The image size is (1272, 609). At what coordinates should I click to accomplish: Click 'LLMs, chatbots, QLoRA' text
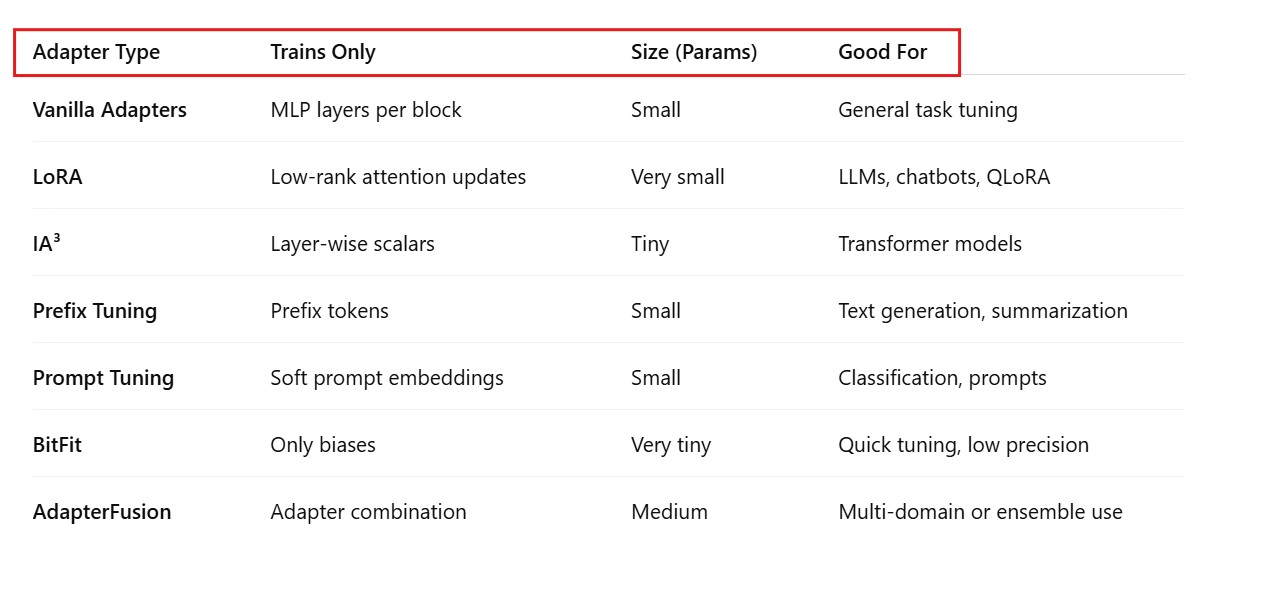click(944, 177)
